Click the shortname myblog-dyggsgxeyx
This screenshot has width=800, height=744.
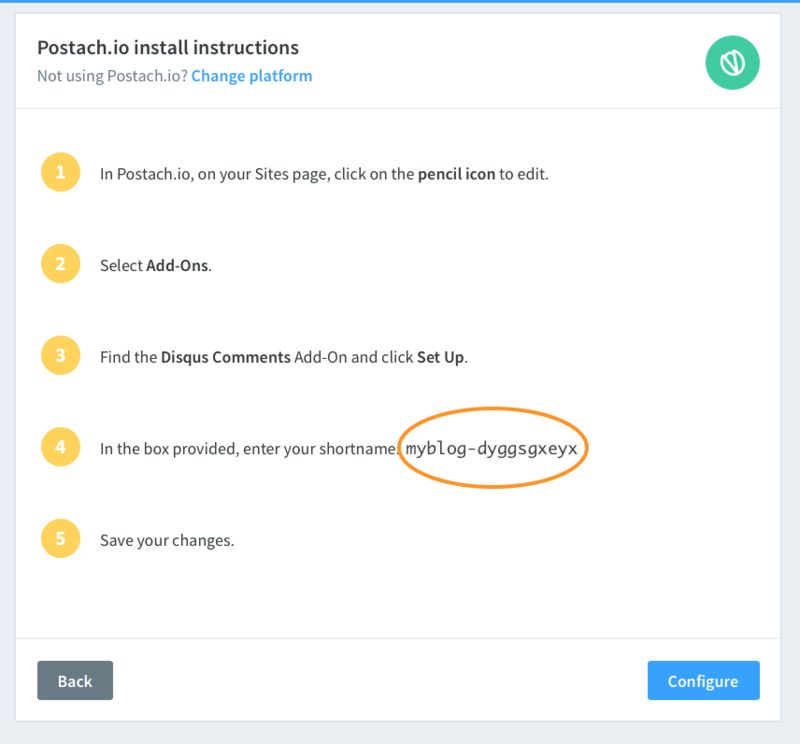coord(492,449)
